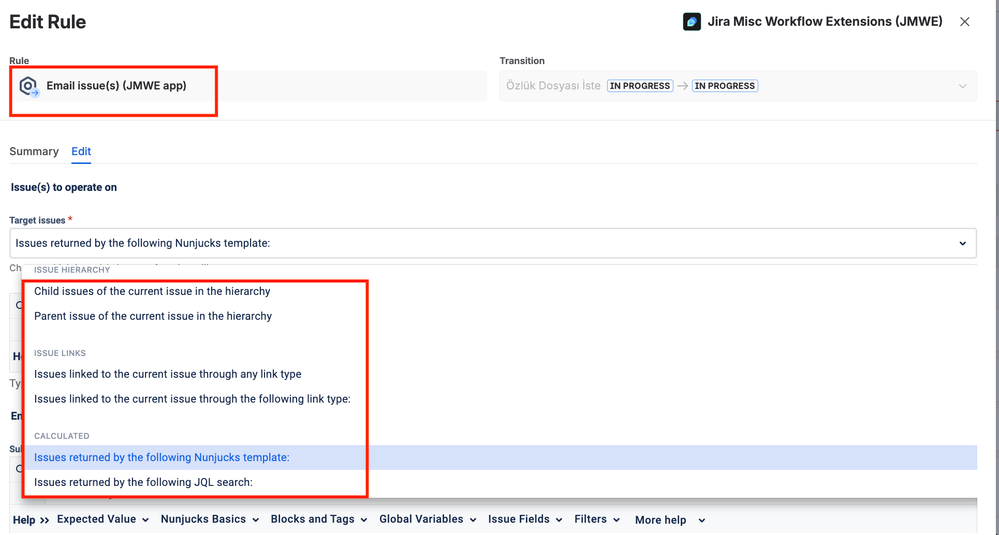The width and height of the screenshot is (999, 535).
Task: Select the Edit tab
Action: click(81, 152)
